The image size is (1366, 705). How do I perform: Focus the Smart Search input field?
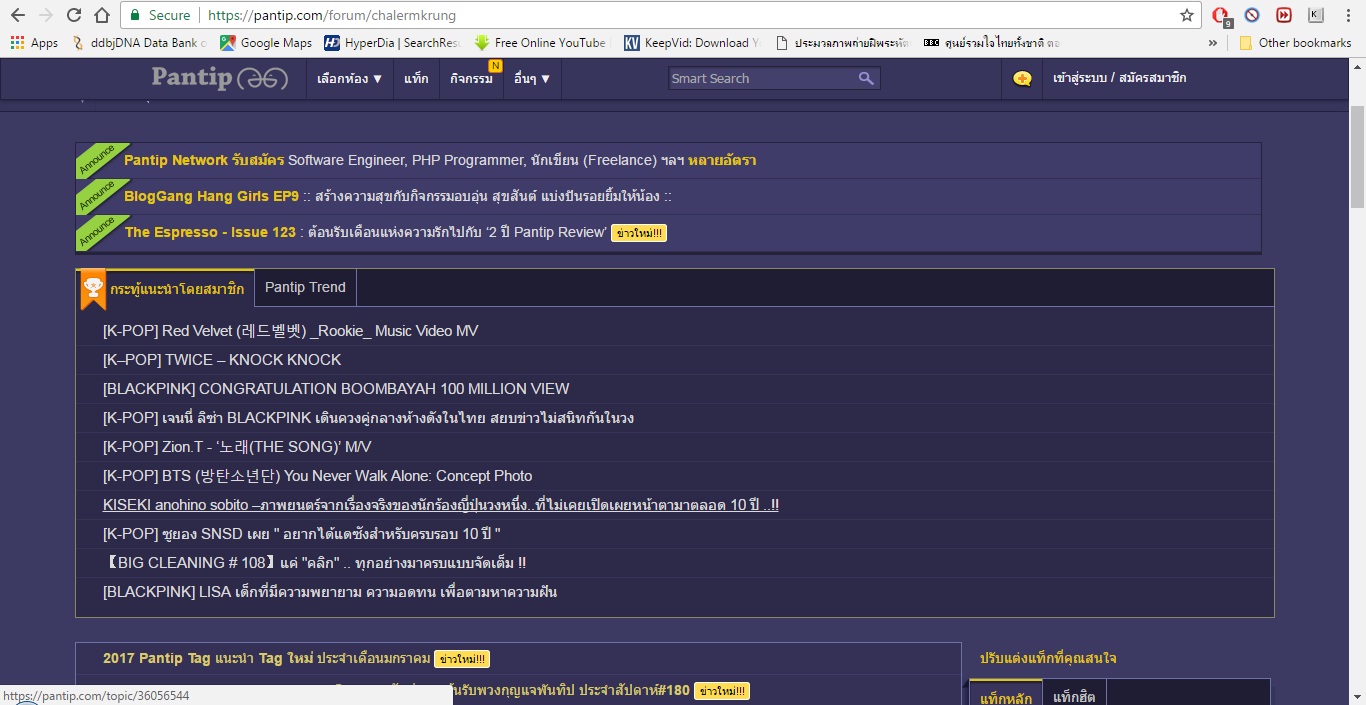tap(763, 78)
